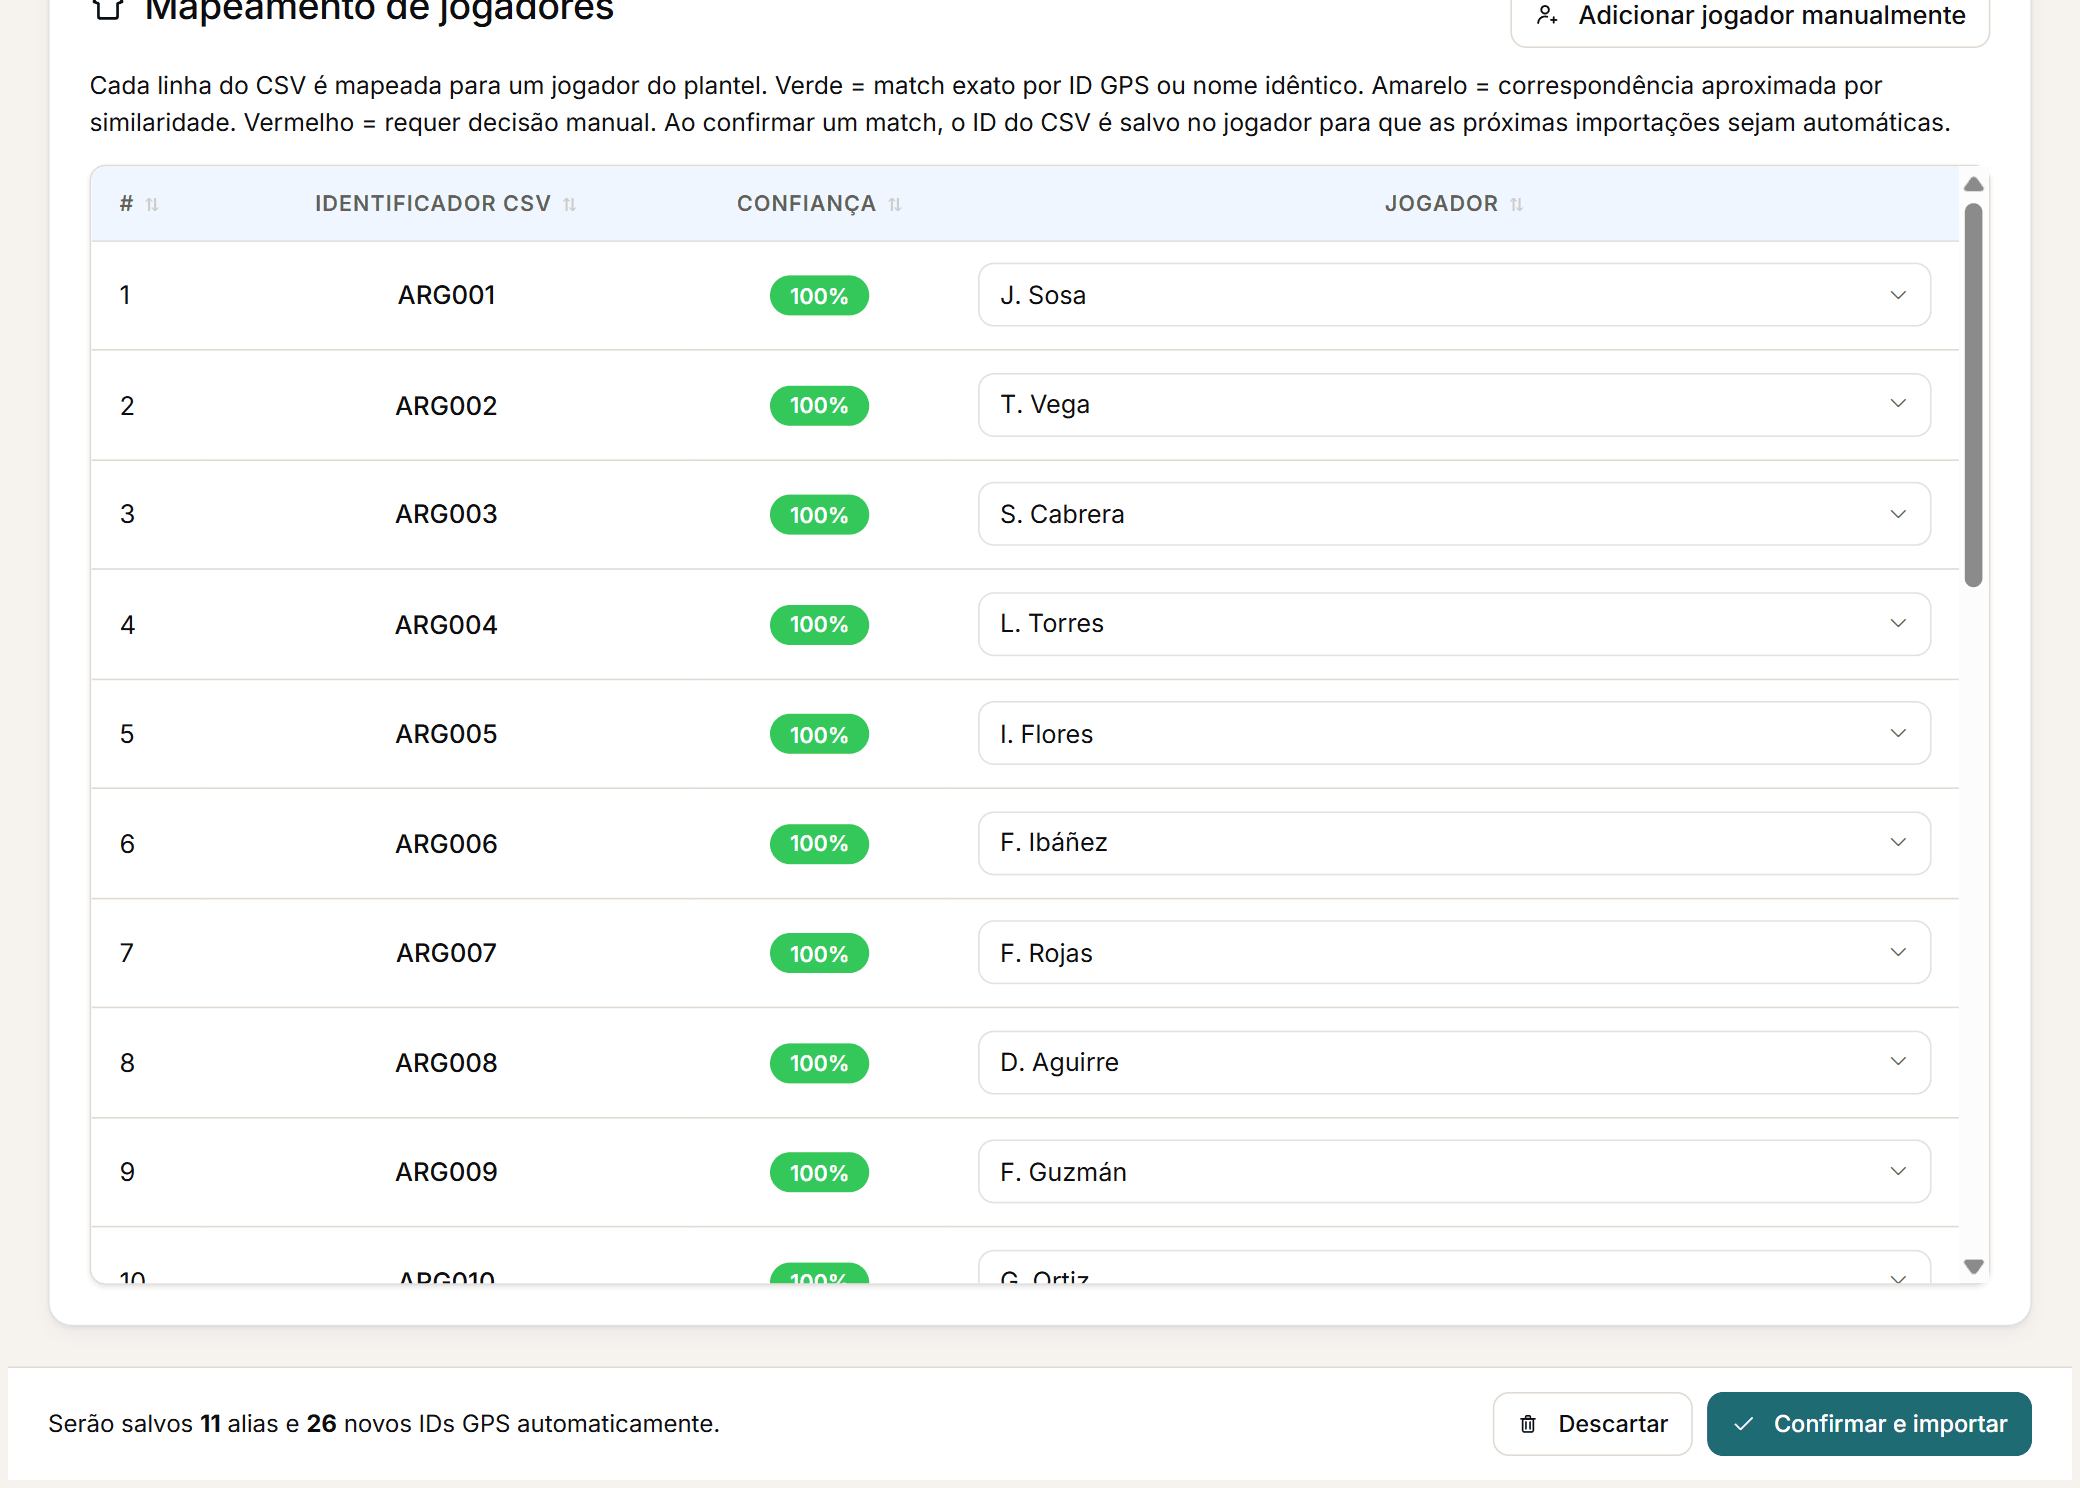This screenshot has height=1488, width=2080.
Task: Select the ARG009 identifier cell
Action: coord(447,1172)
